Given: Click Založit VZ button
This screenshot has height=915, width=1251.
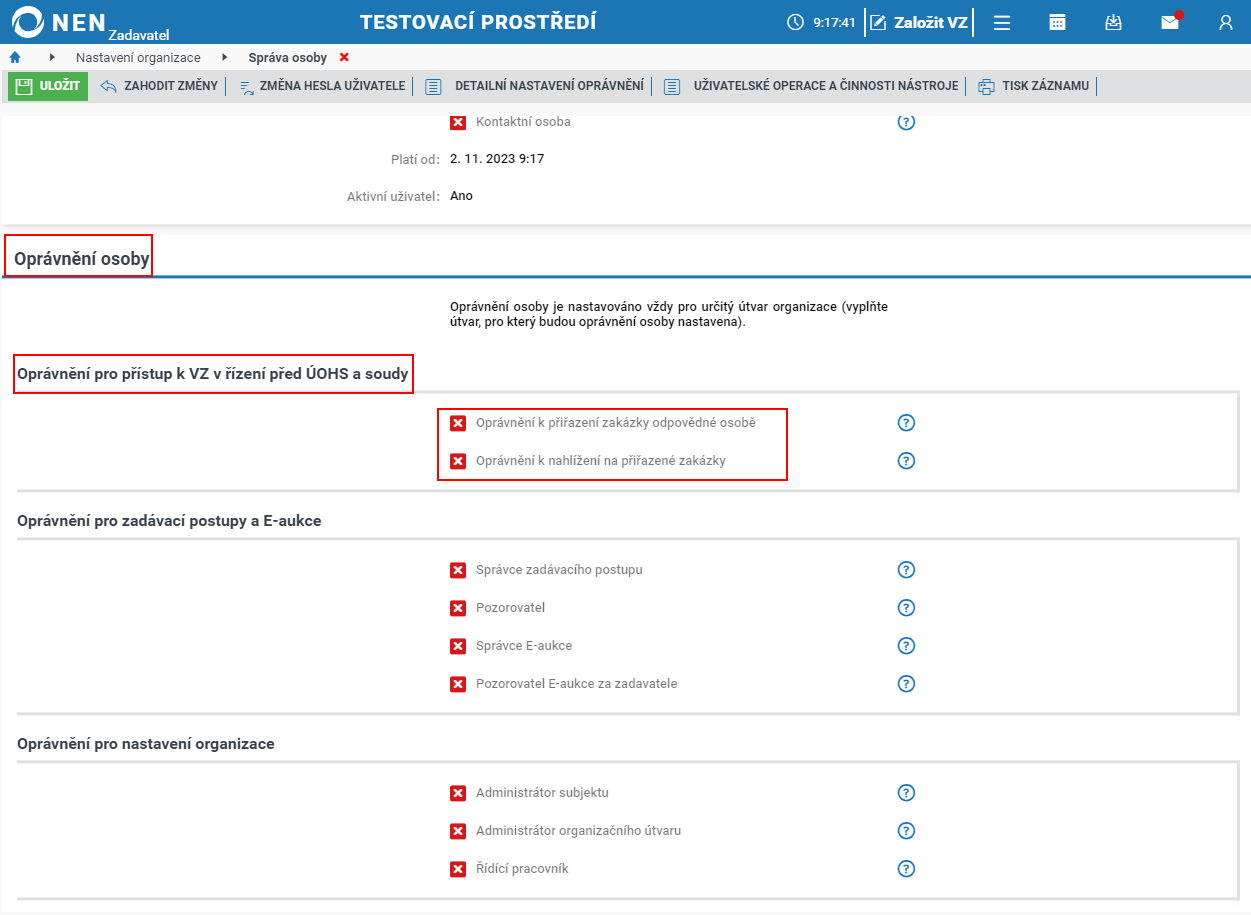Looking at the screenshot, I should click(919, 22).
